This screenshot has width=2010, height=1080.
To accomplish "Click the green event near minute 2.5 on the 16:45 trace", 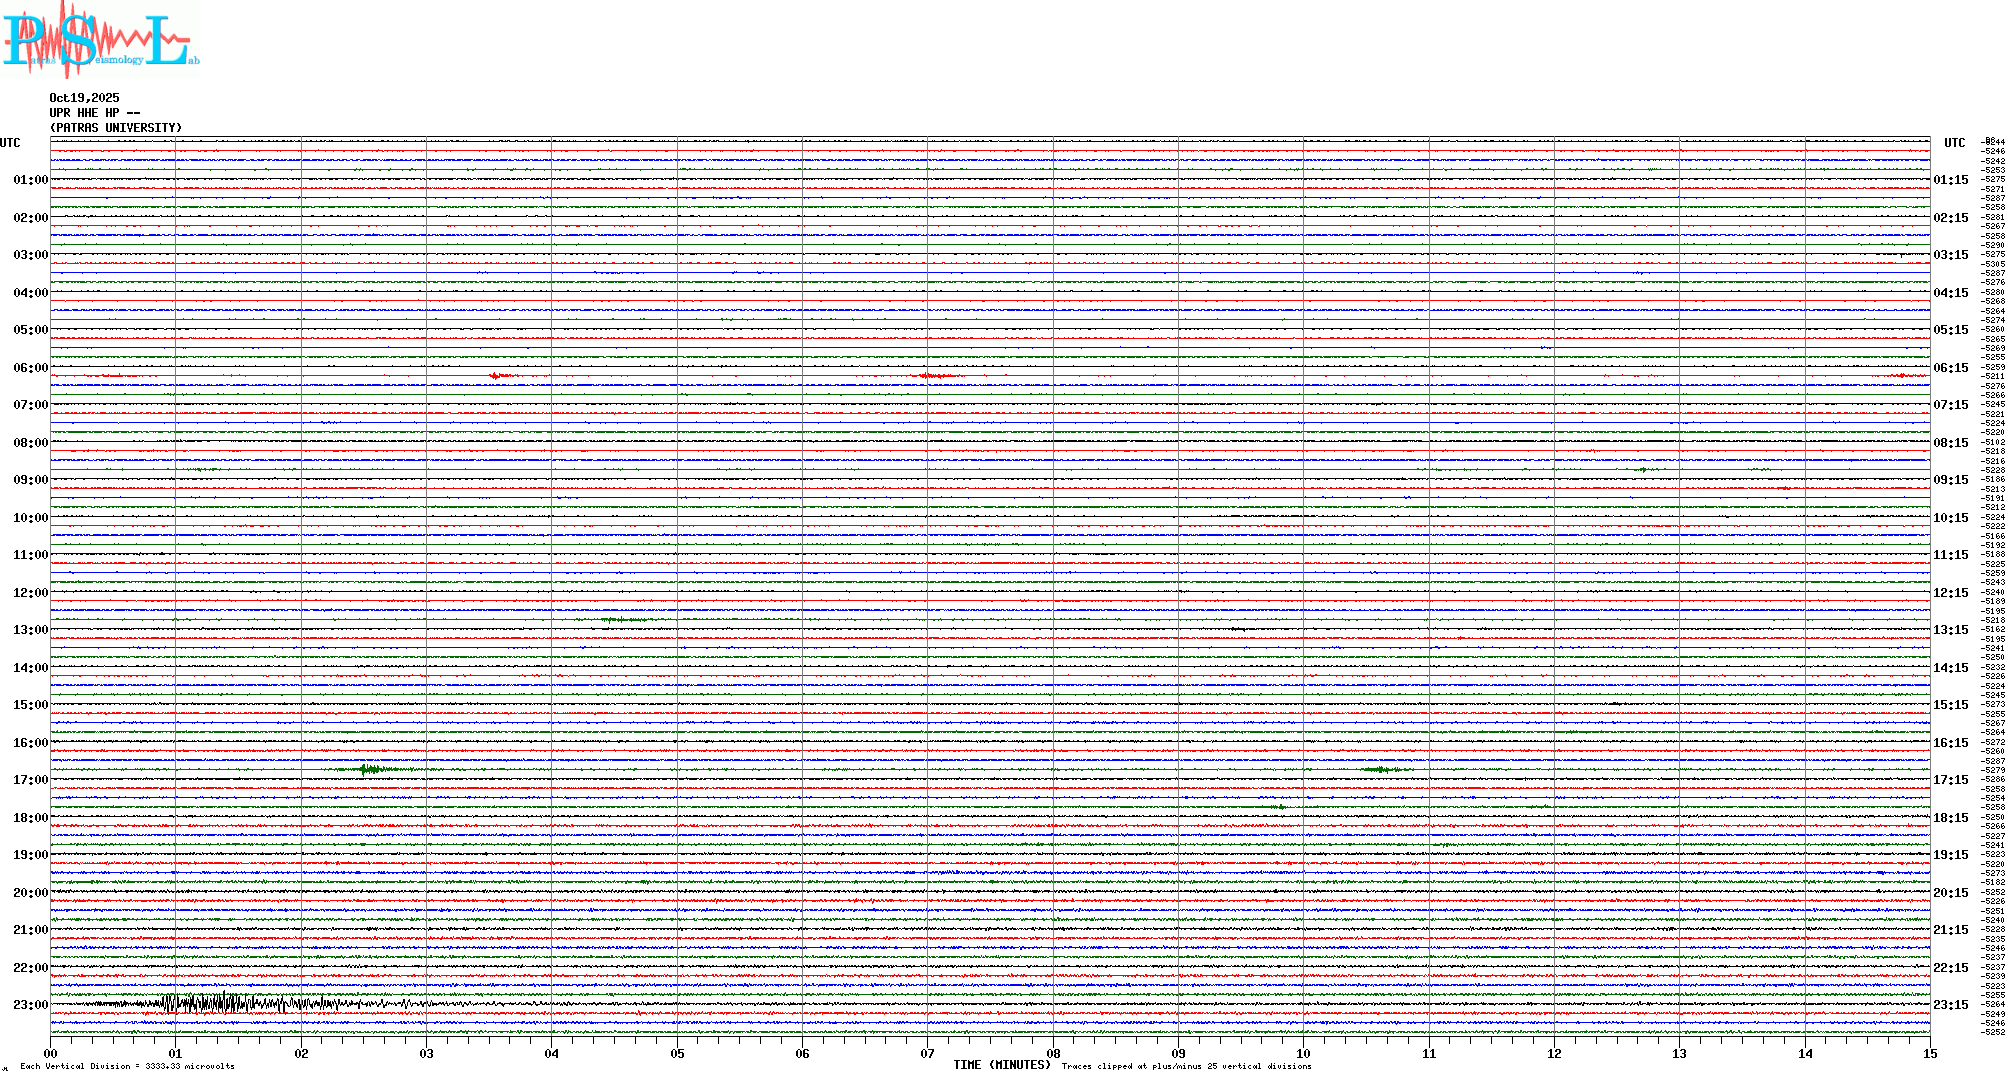I will coord(372,769).
